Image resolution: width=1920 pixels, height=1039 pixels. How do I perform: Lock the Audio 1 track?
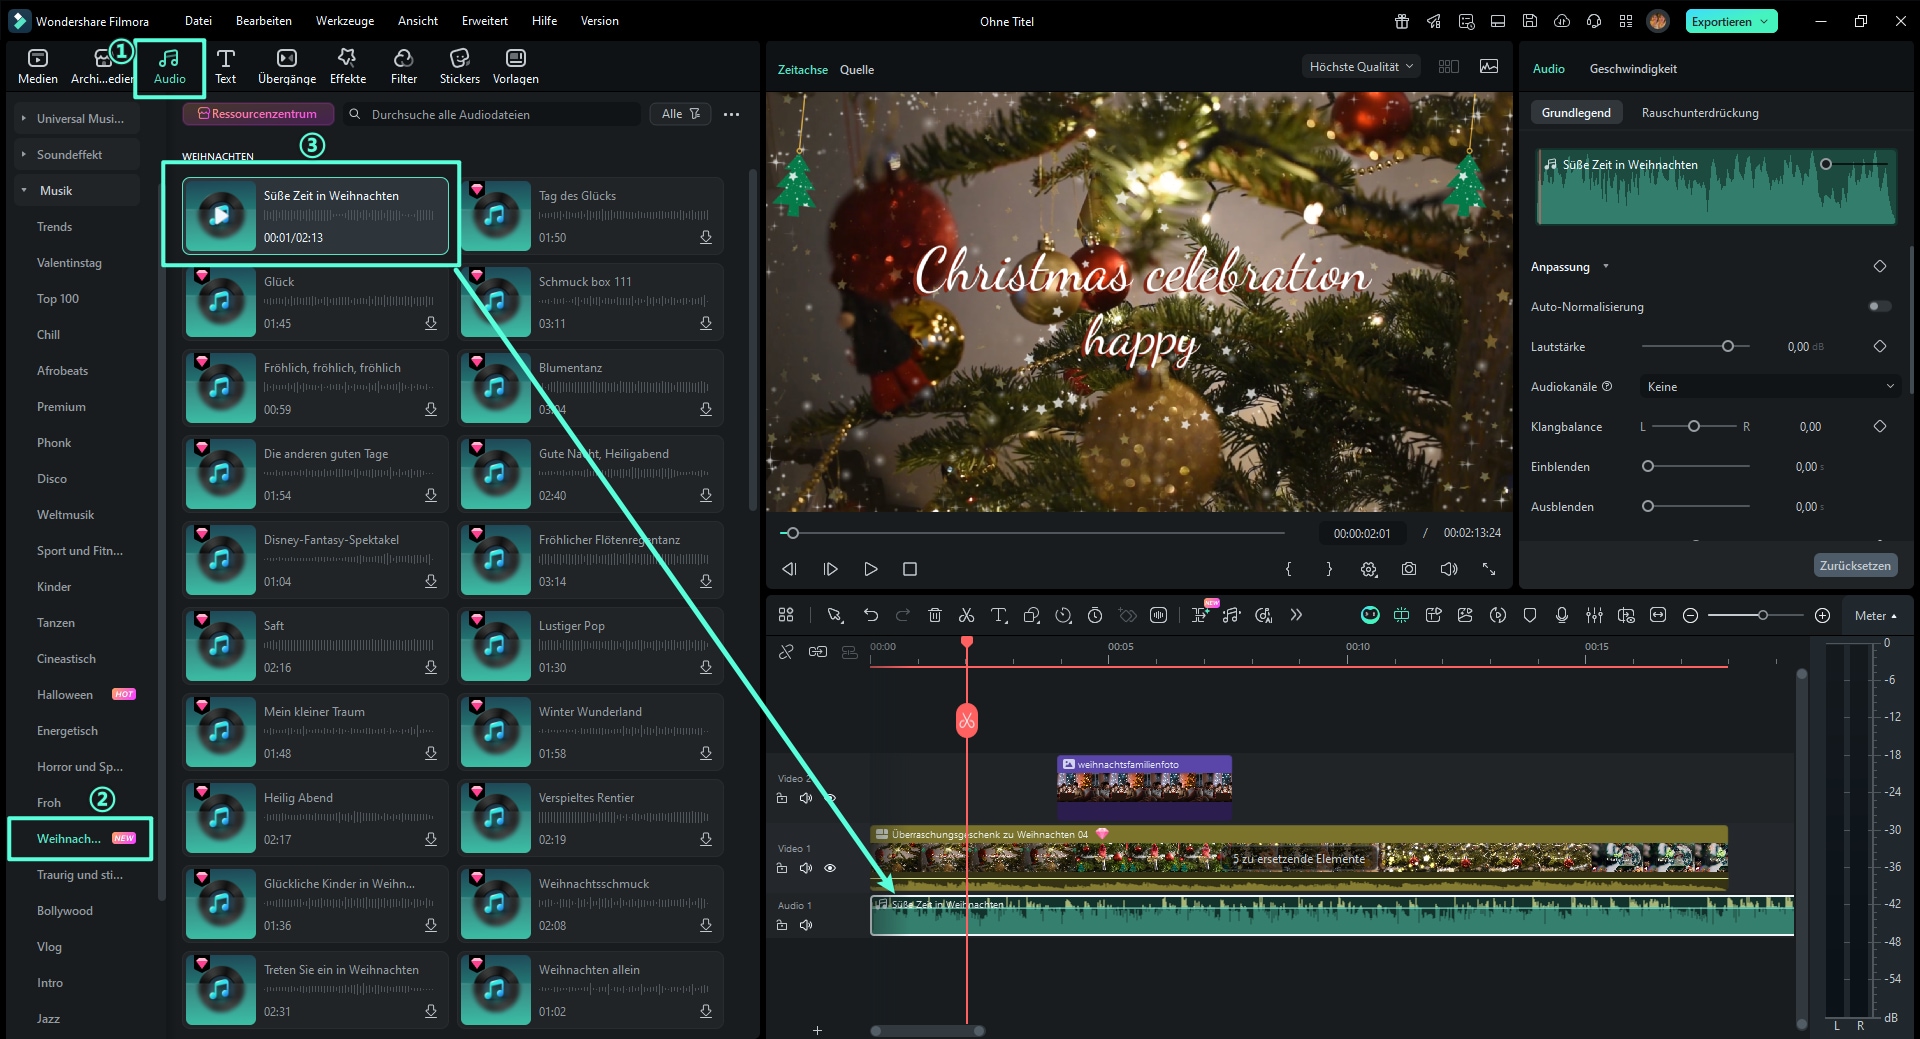[x=783, y=925]
